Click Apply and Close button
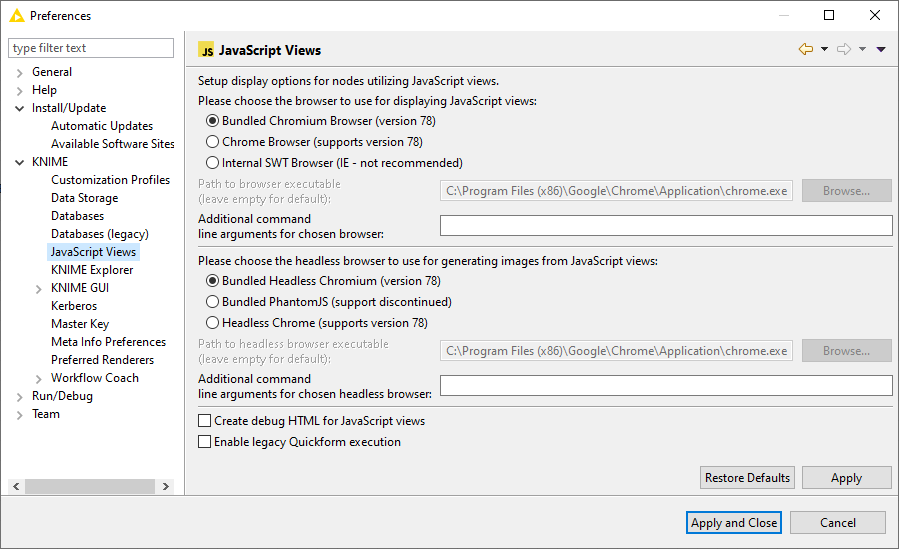This screenshot has height=549, width=899. pos(734,522)
